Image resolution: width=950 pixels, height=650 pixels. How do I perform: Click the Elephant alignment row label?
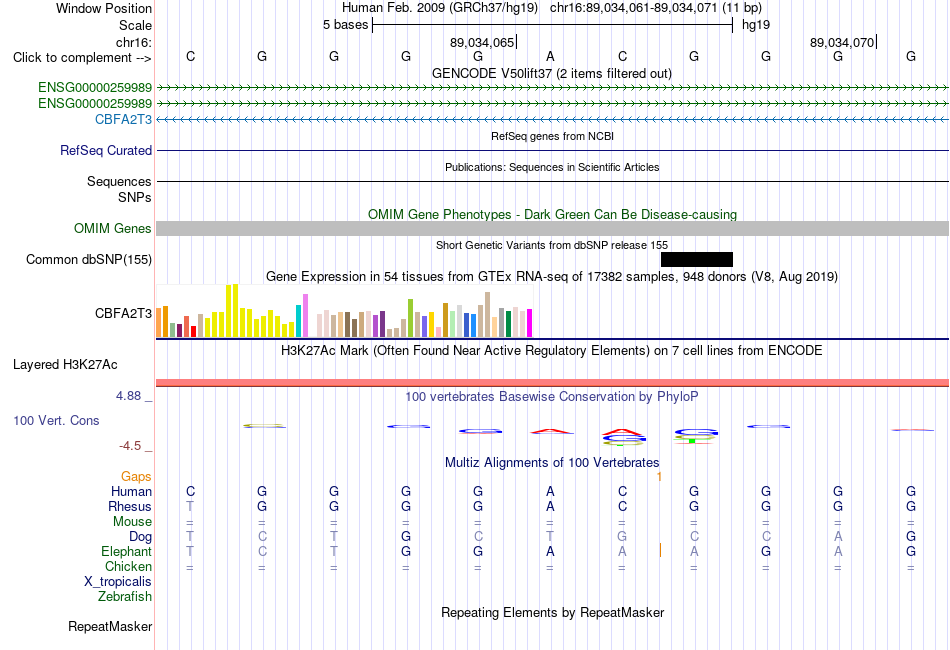point(126,551)
